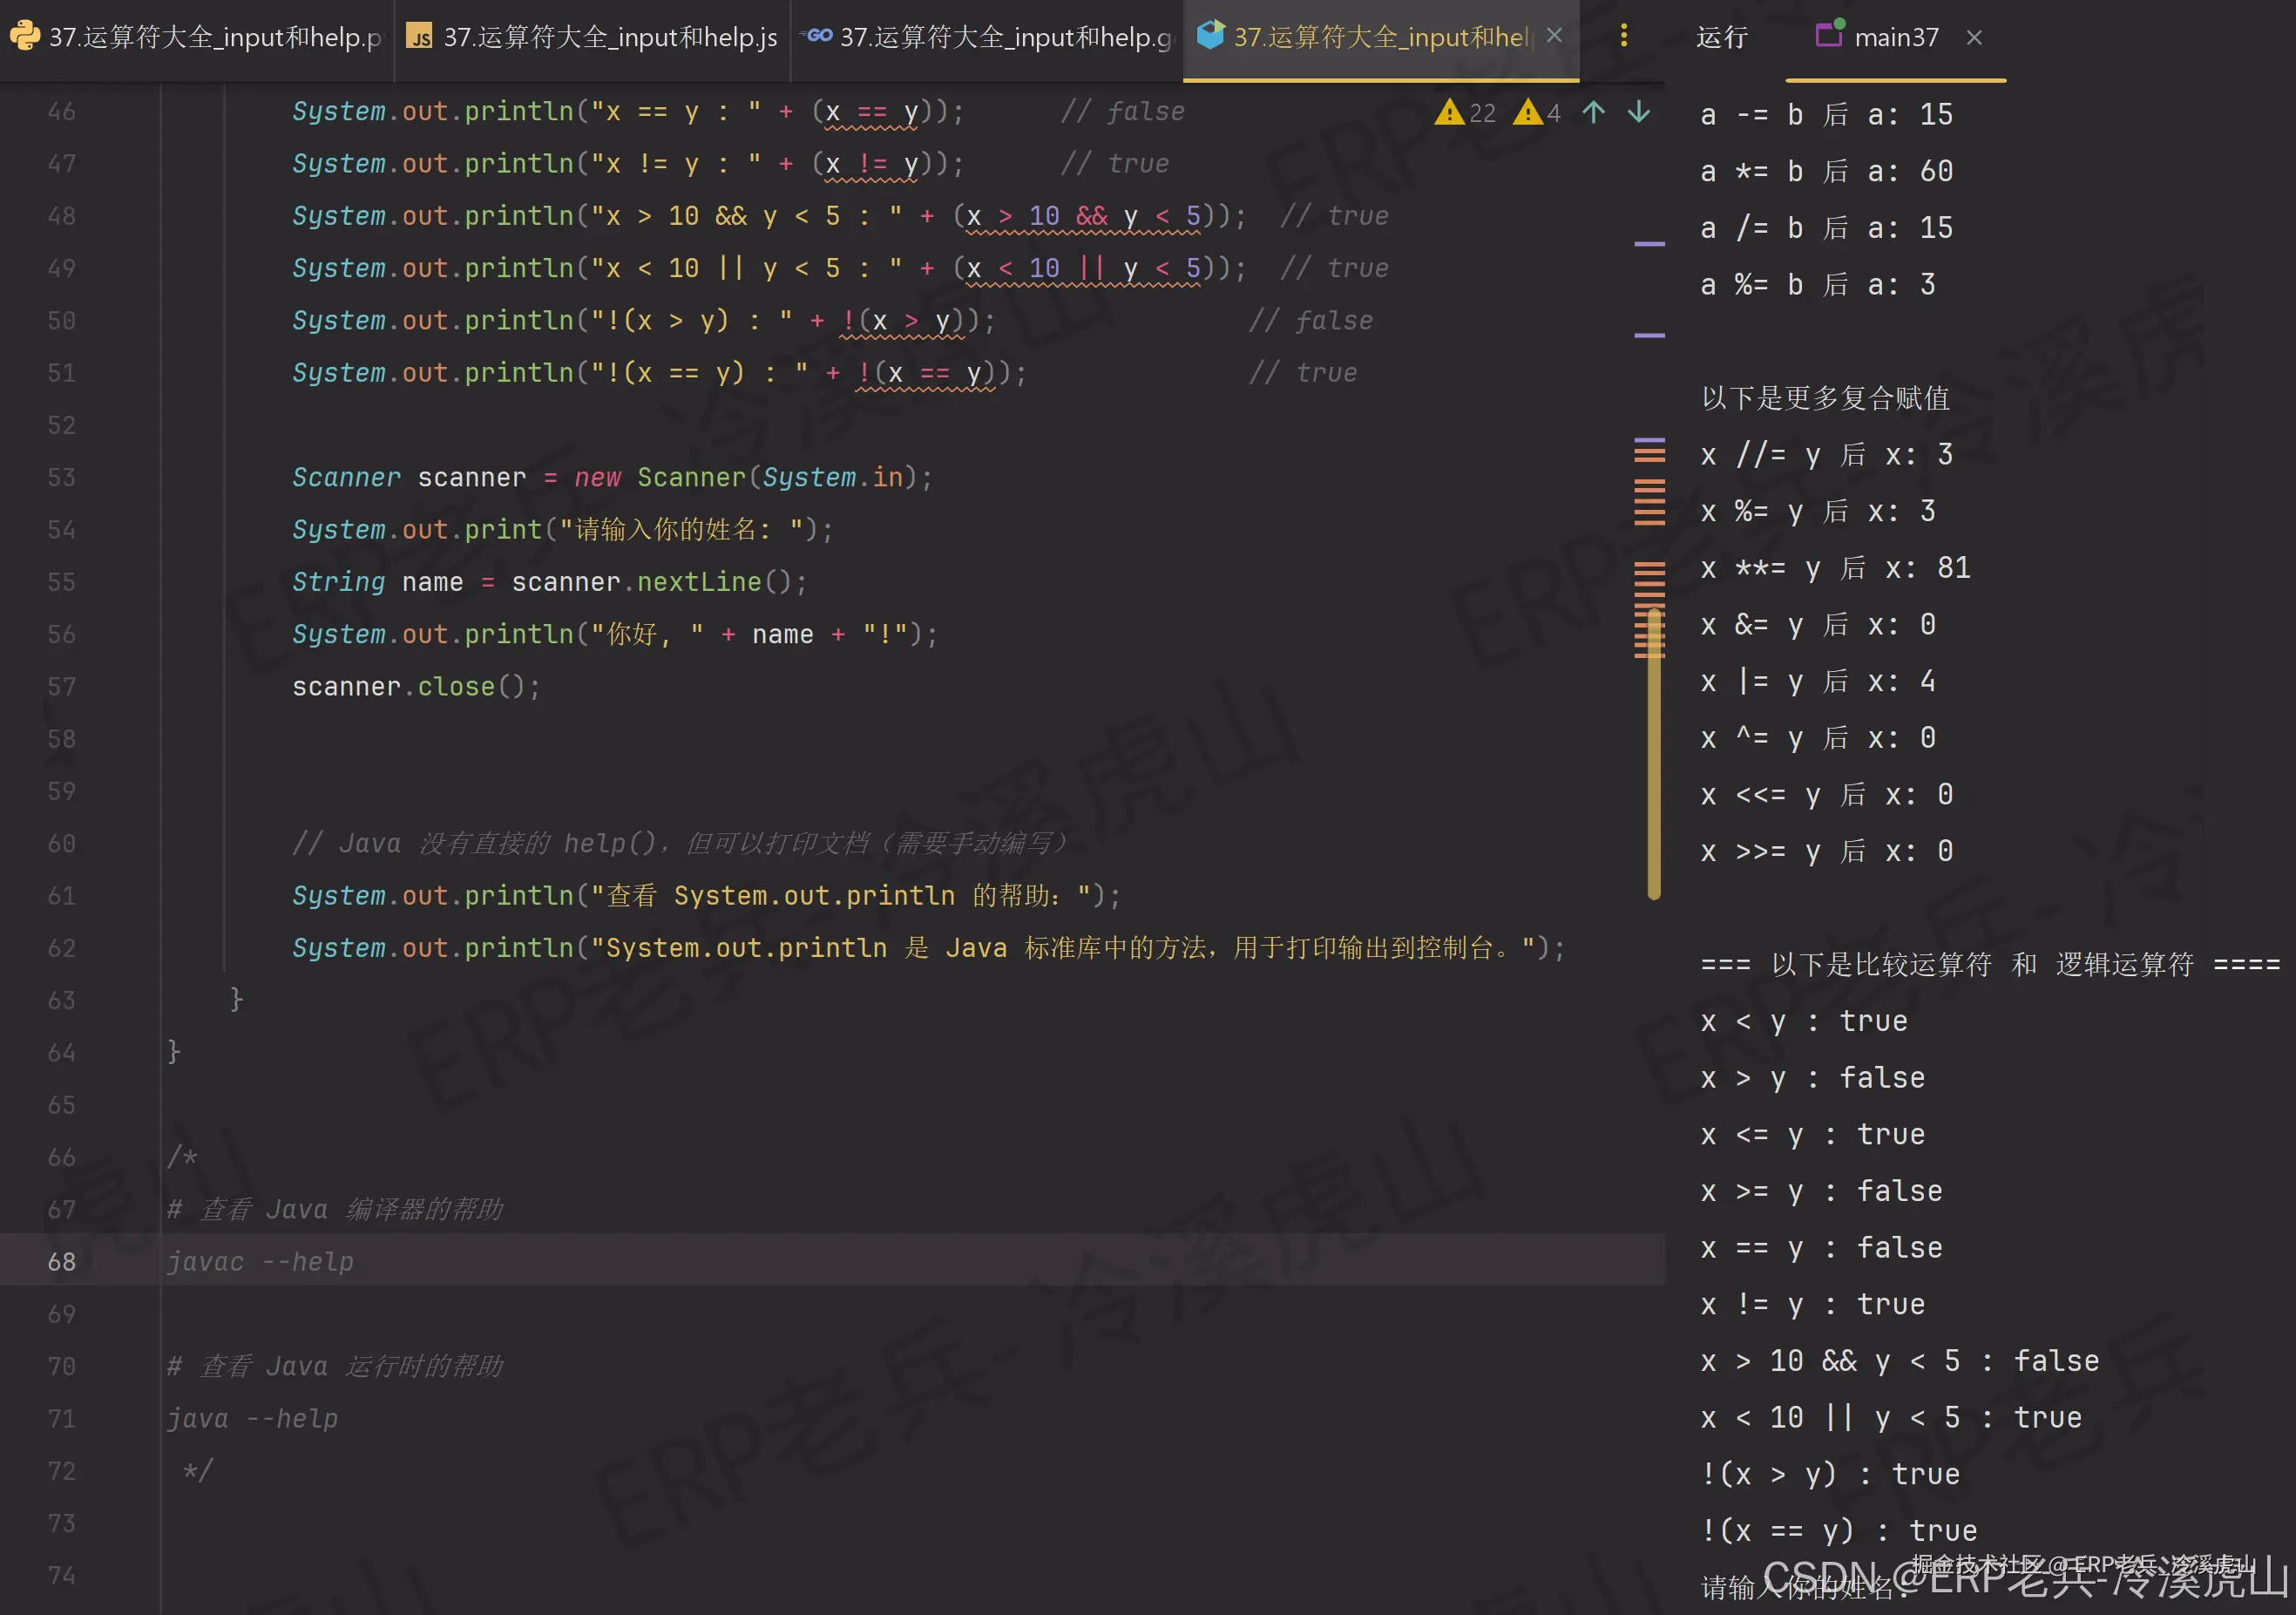The height and width of the screenshot is (1615, 2296).
Task: Select the main37 run tab
Action: [x=1895, y=37]
